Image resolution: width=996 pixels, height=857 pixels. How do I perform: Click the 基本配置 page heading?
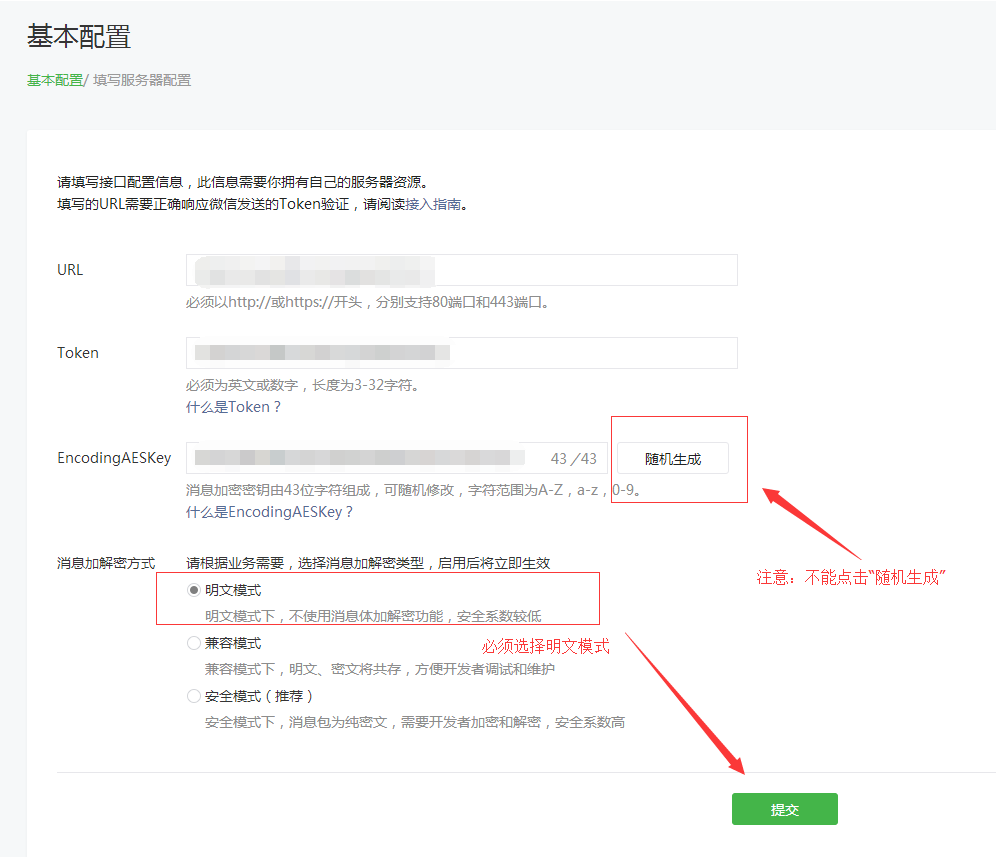coord(79,37)
